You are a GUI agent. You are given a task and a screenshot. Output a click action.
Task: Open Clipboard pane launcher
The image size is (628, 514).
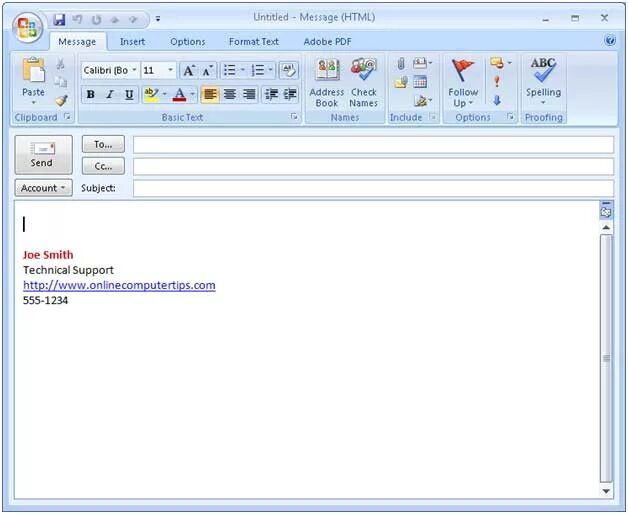pos(67,117)
